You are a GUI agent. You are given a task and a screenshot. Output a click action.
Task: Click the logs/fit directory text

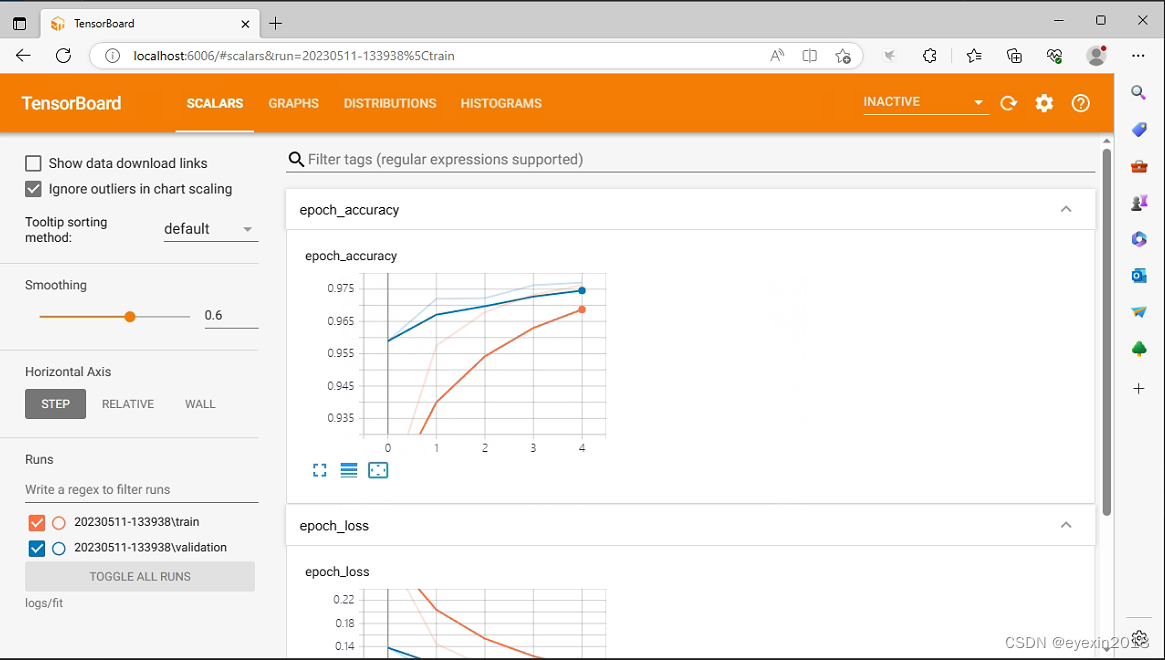point(44,604)
